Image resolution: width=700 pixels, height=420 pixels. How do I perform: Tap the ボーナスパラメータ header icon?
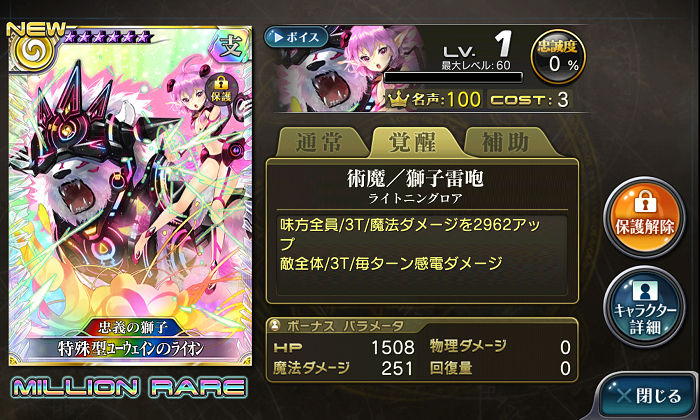[x=275, y=325]
